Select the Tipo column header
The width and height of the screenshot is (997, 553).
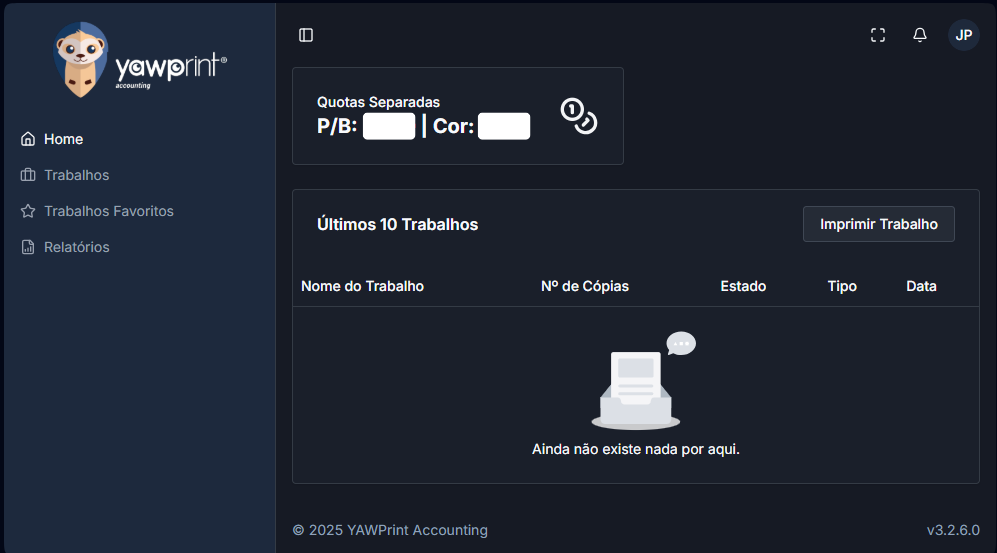(x=842, y=286)
